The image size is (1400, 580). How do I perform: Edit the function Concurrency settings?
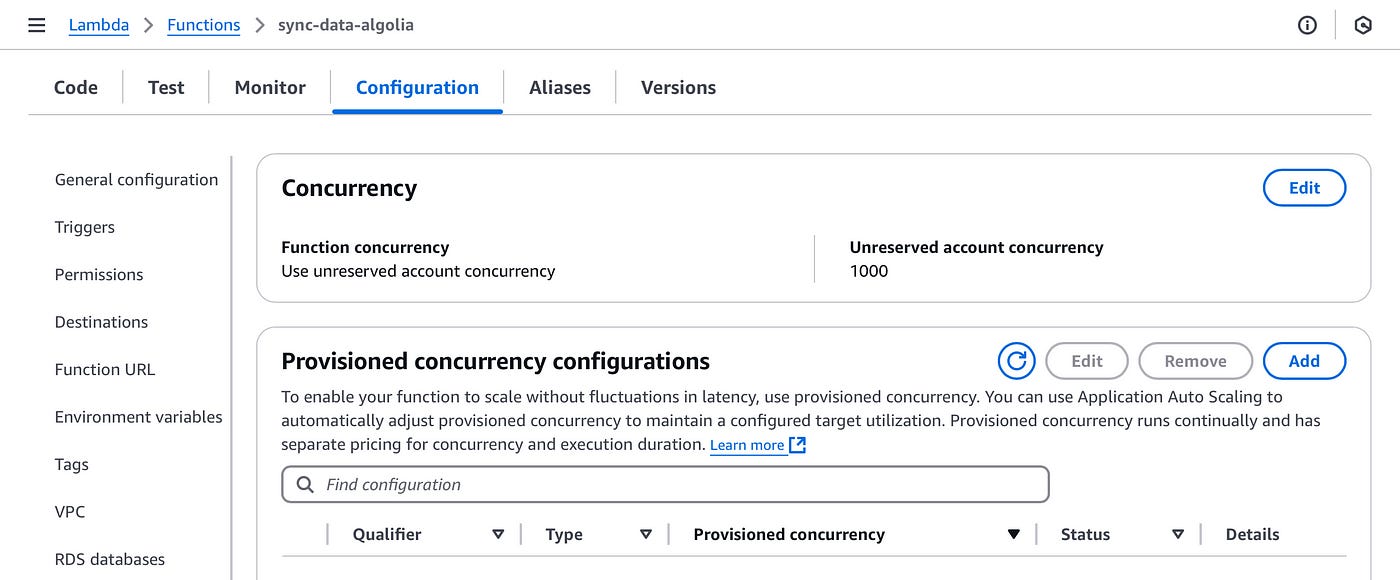click(x=1304, y=187)
